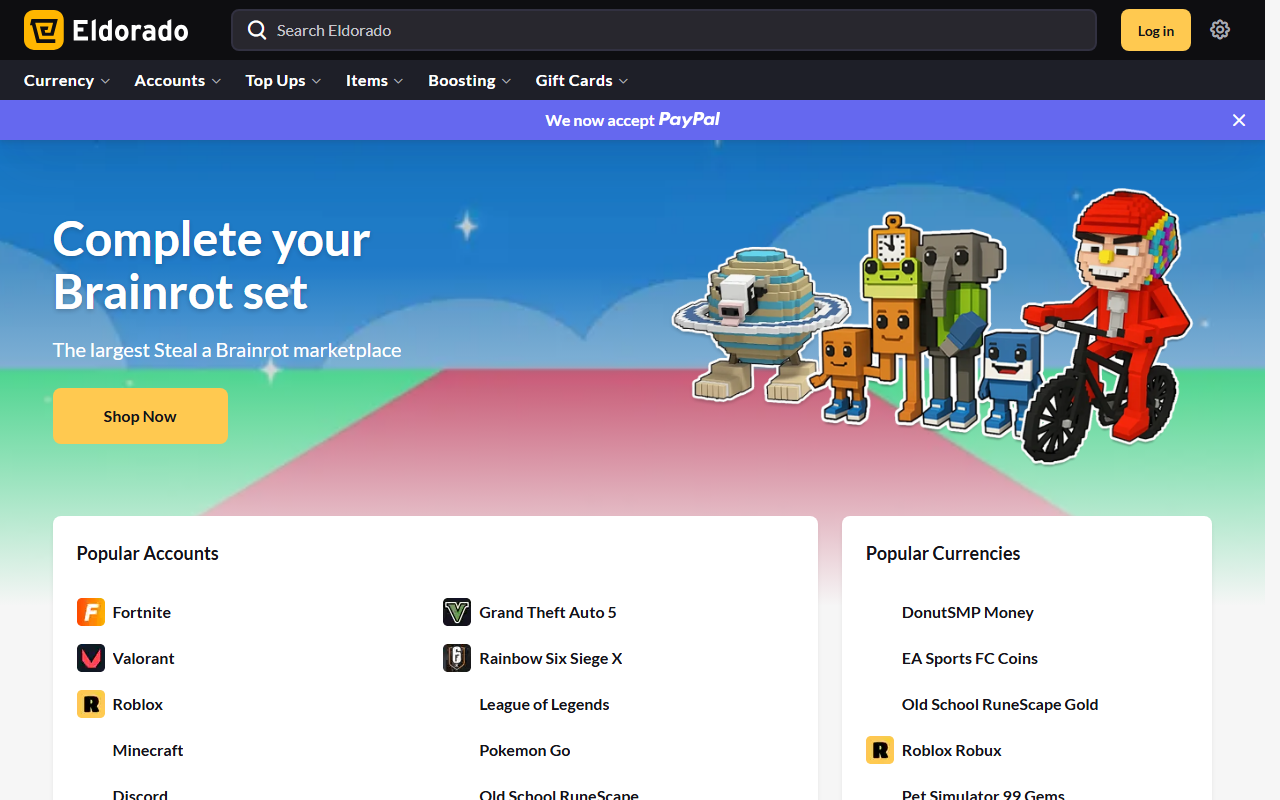Open the DonutSMP Money link

tap(968, 612)
